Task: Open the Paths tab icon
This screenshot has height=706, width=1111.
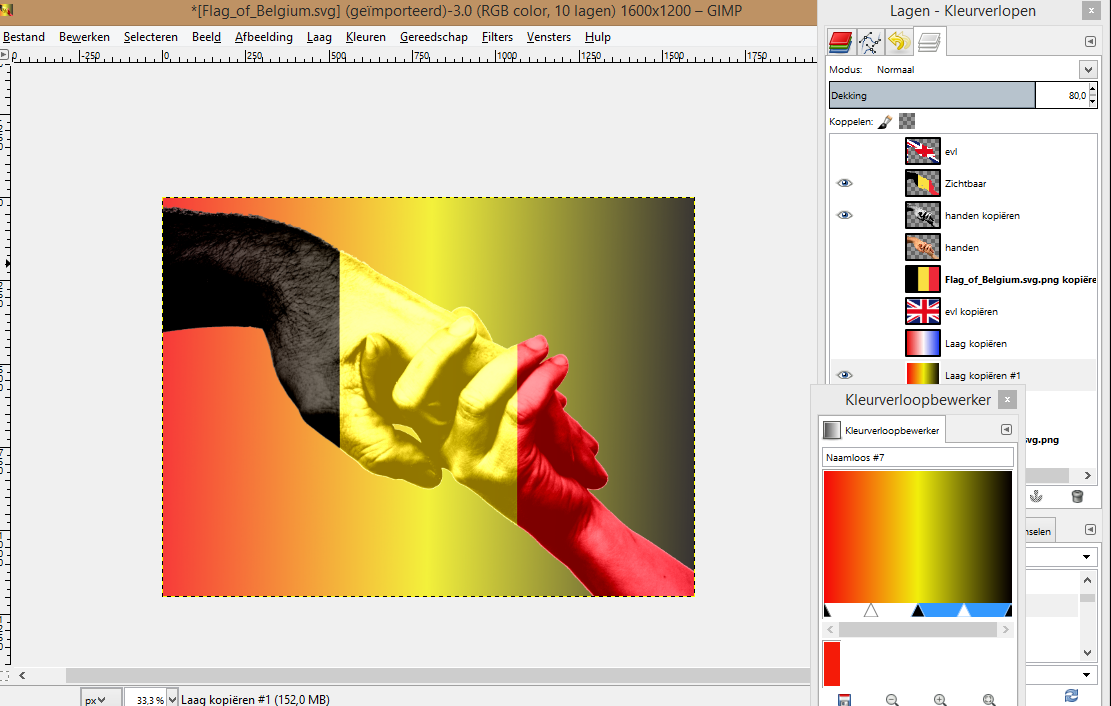Action: coord(869,42)
